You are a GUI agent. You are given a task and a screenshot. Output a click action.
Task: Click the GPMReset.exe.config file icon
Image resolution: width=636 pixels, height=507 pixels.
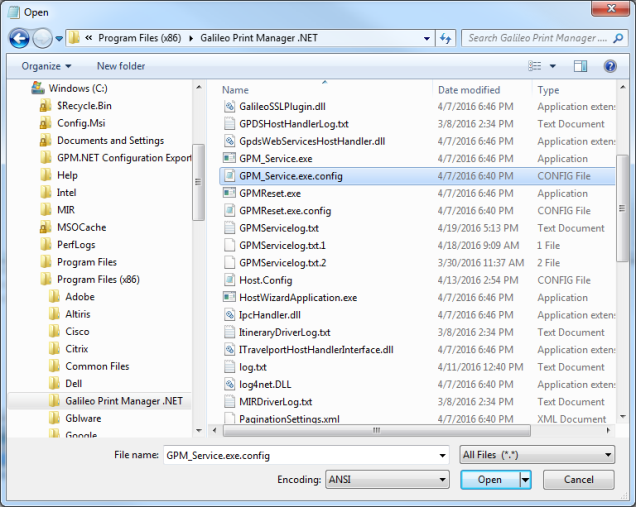click(x=229, y=211)
